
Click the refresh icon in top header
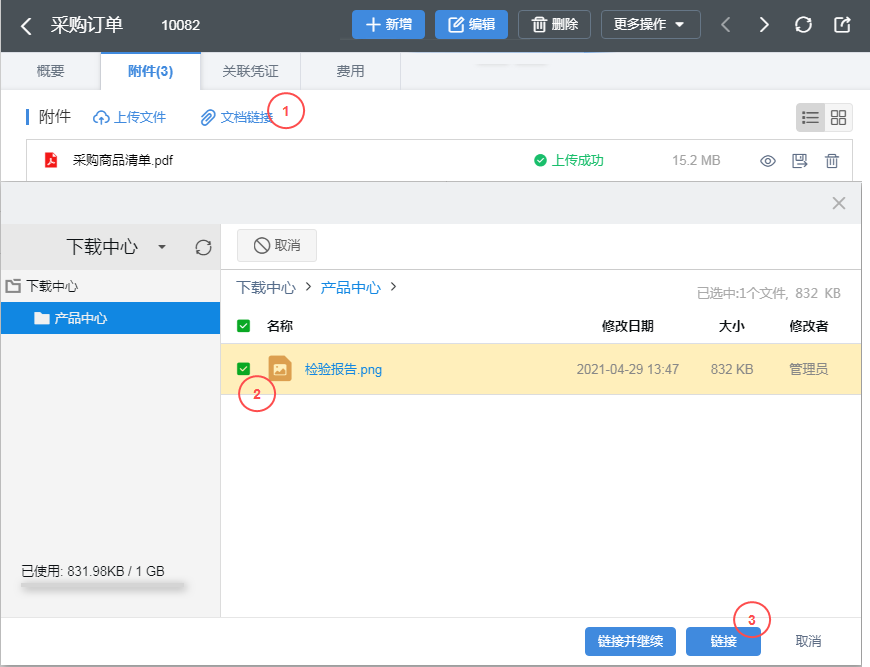[803, 25]
